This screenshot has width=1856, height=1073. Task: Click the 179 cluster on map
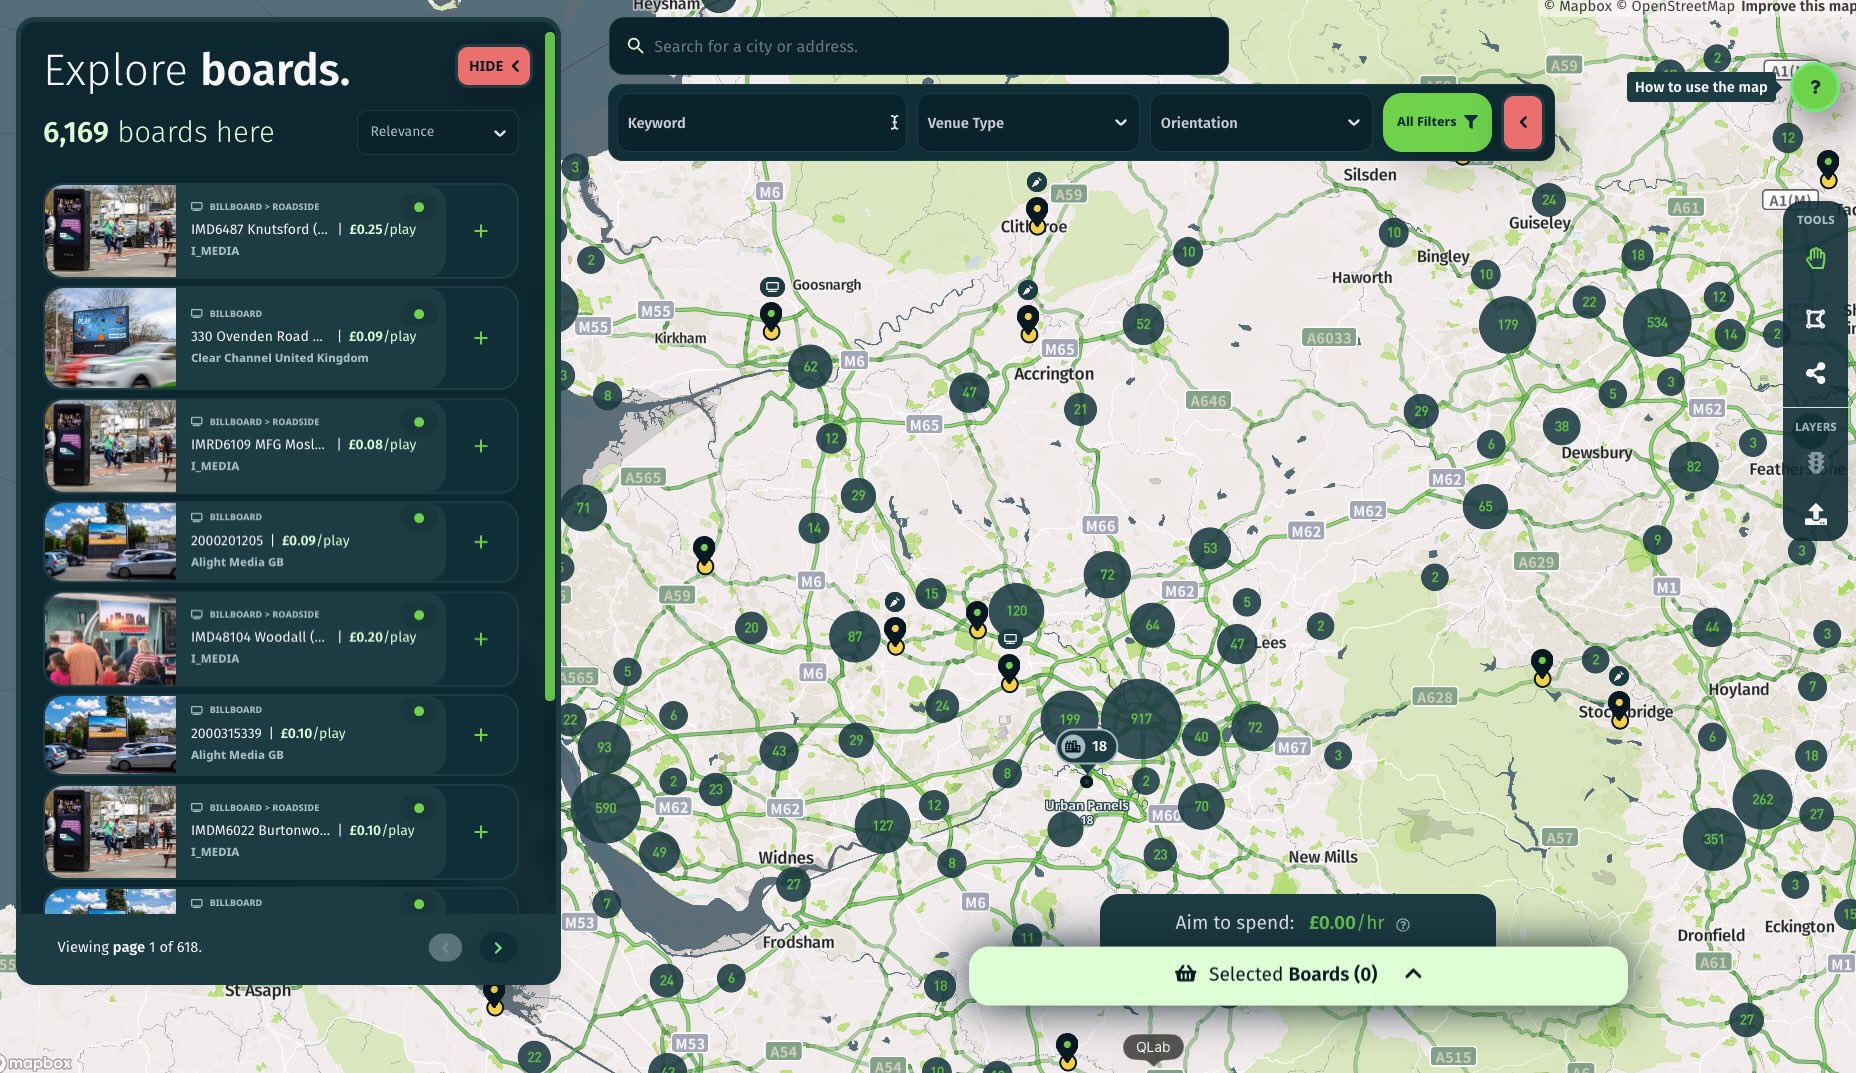(1507, 325)
